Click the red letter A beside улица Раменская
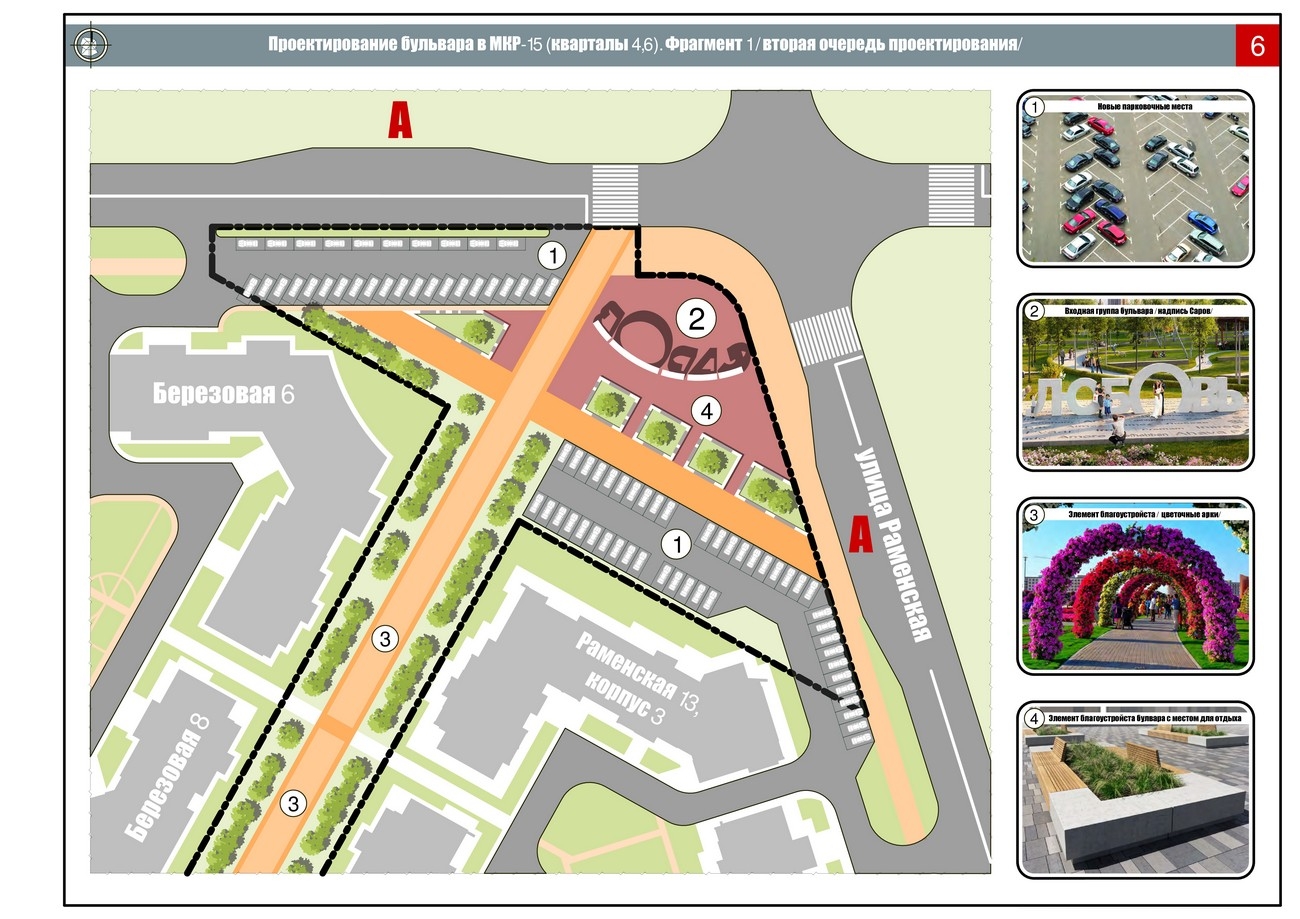Viewport: 1300px width, 919px height. tap(861, 535)
